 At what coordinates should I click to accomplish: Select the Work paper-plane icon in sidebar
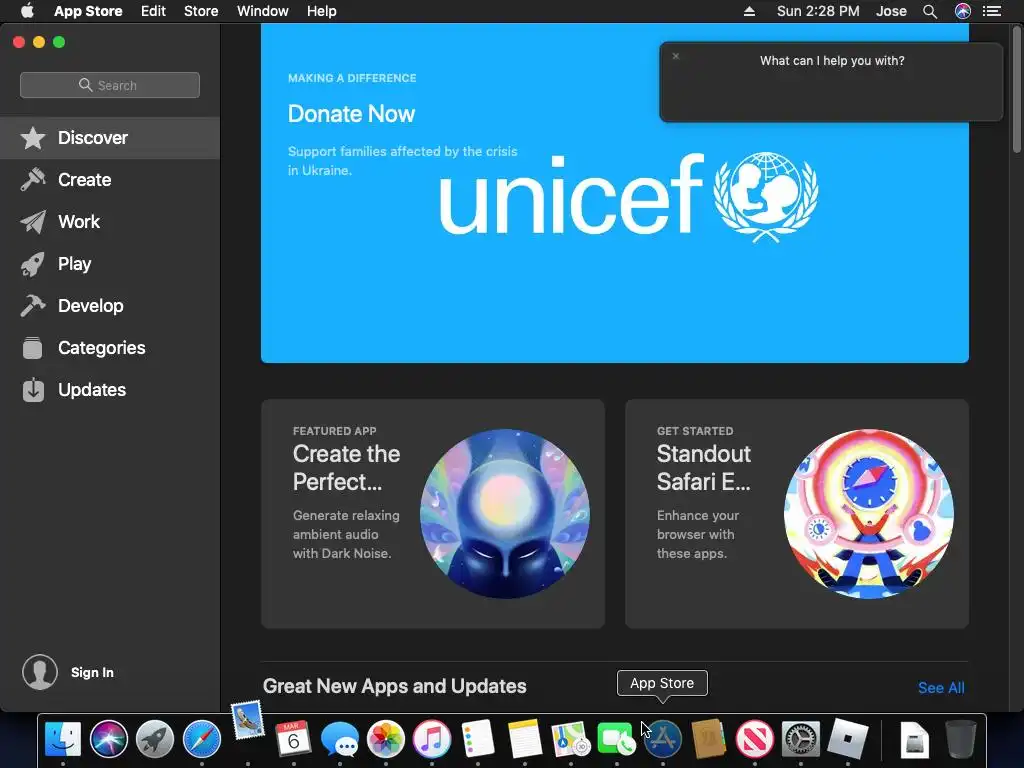pos(33,222)
